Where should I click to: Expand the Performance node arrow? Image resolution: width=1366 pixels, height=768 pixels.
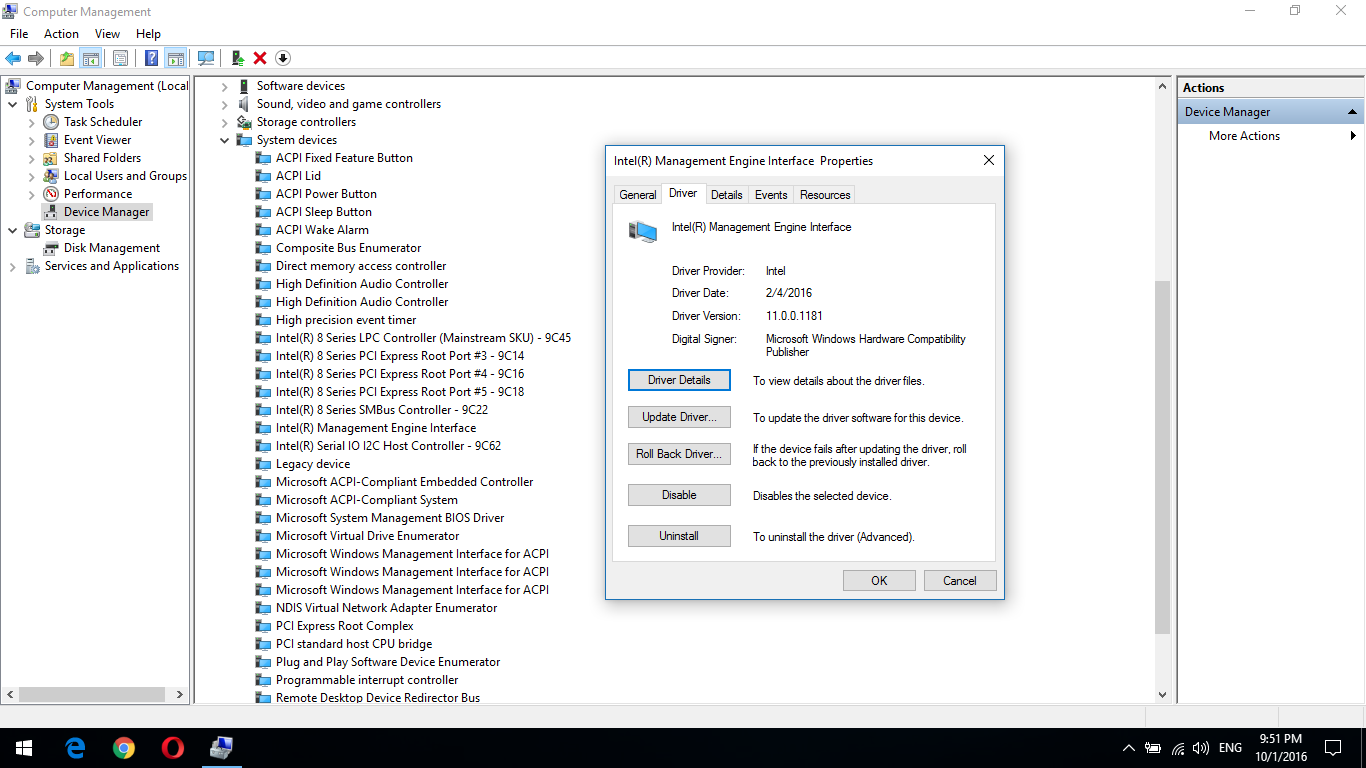click(32, 194)
